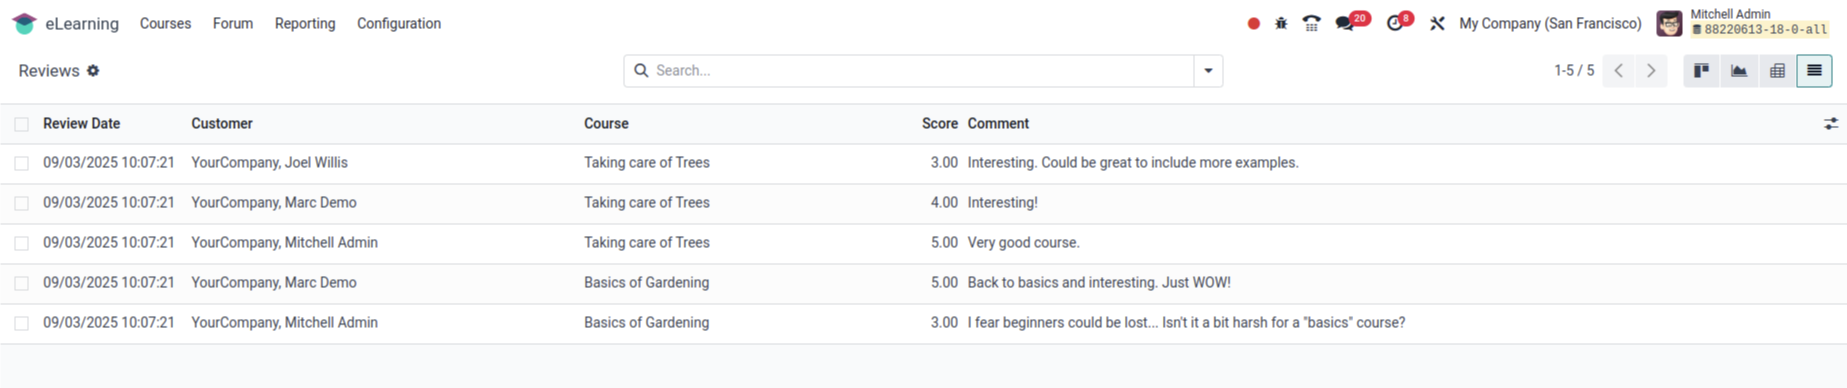Image resolution: width=1847 pixels, height=388 pixels.
Task: Expand the search options dropdown arrow
Action: 1208,71
